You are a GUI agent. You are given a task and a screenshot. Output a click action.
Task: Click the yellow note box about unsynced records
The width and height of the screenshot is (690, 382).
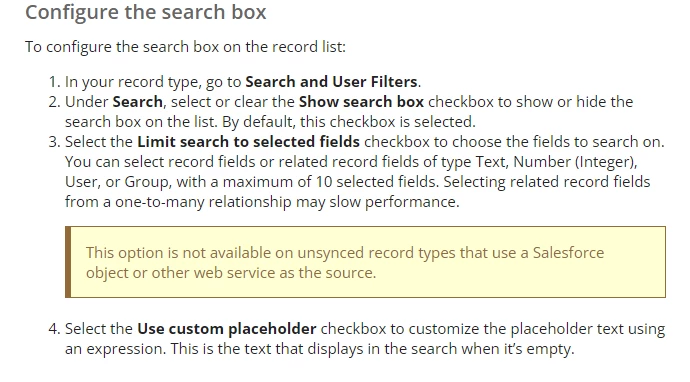click(x=365, y=262)
